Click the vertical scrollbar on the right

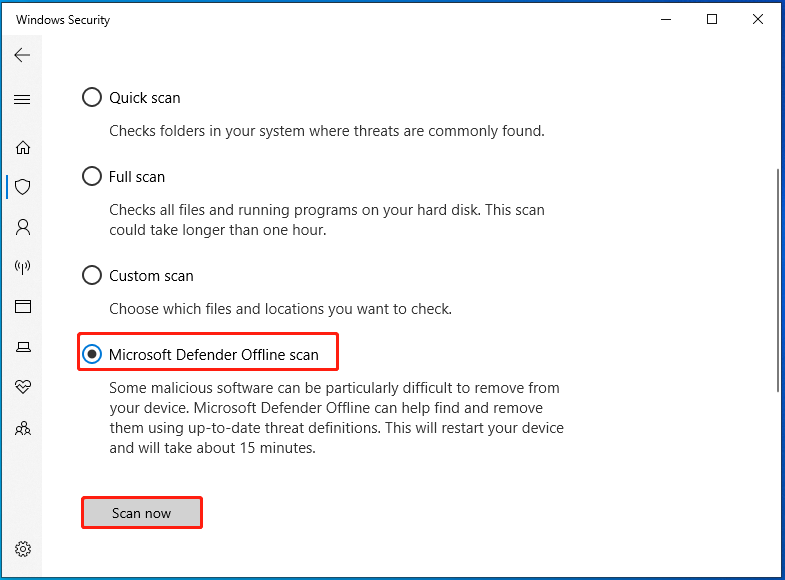coord(777,280)
